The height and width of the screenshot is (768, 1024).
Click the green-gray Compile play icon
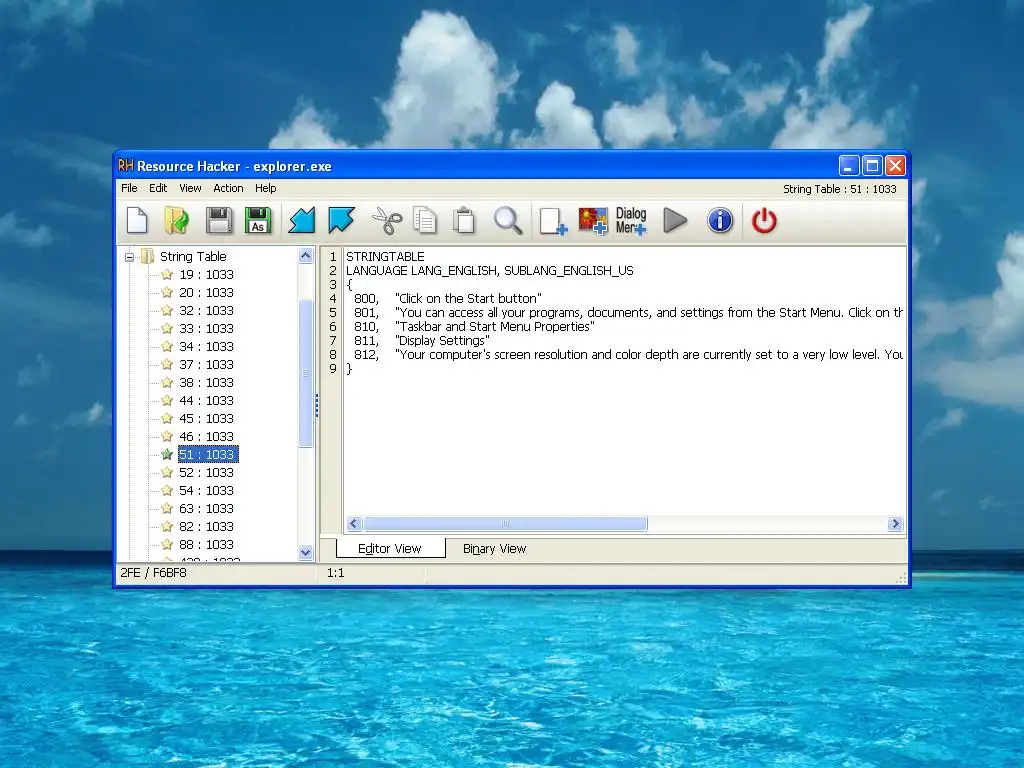(675, 220)
